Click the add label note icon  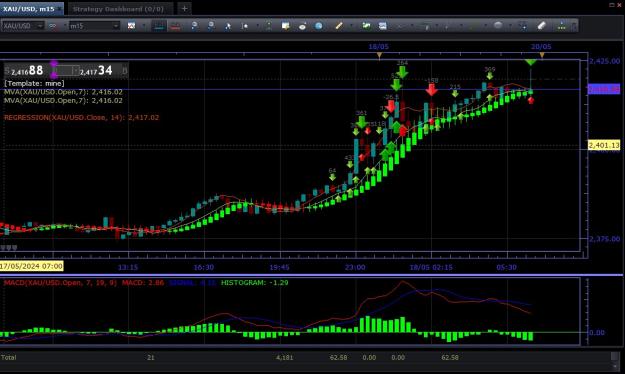(285, 26)
